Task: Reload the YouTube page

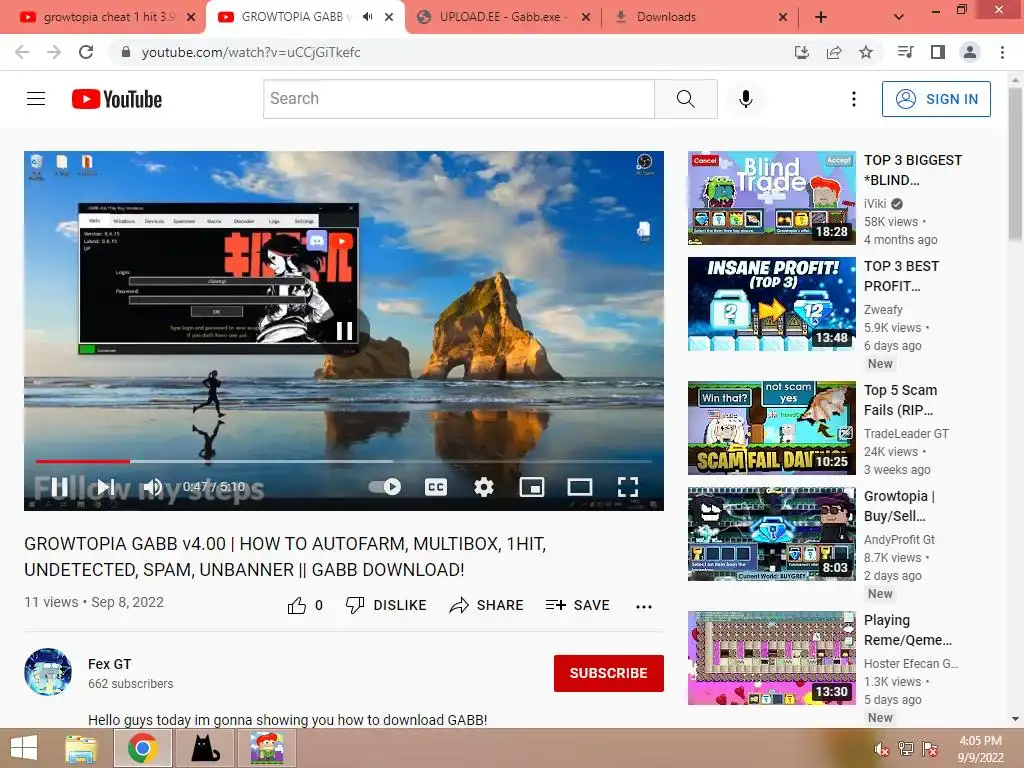Action: tap(86, 52)
